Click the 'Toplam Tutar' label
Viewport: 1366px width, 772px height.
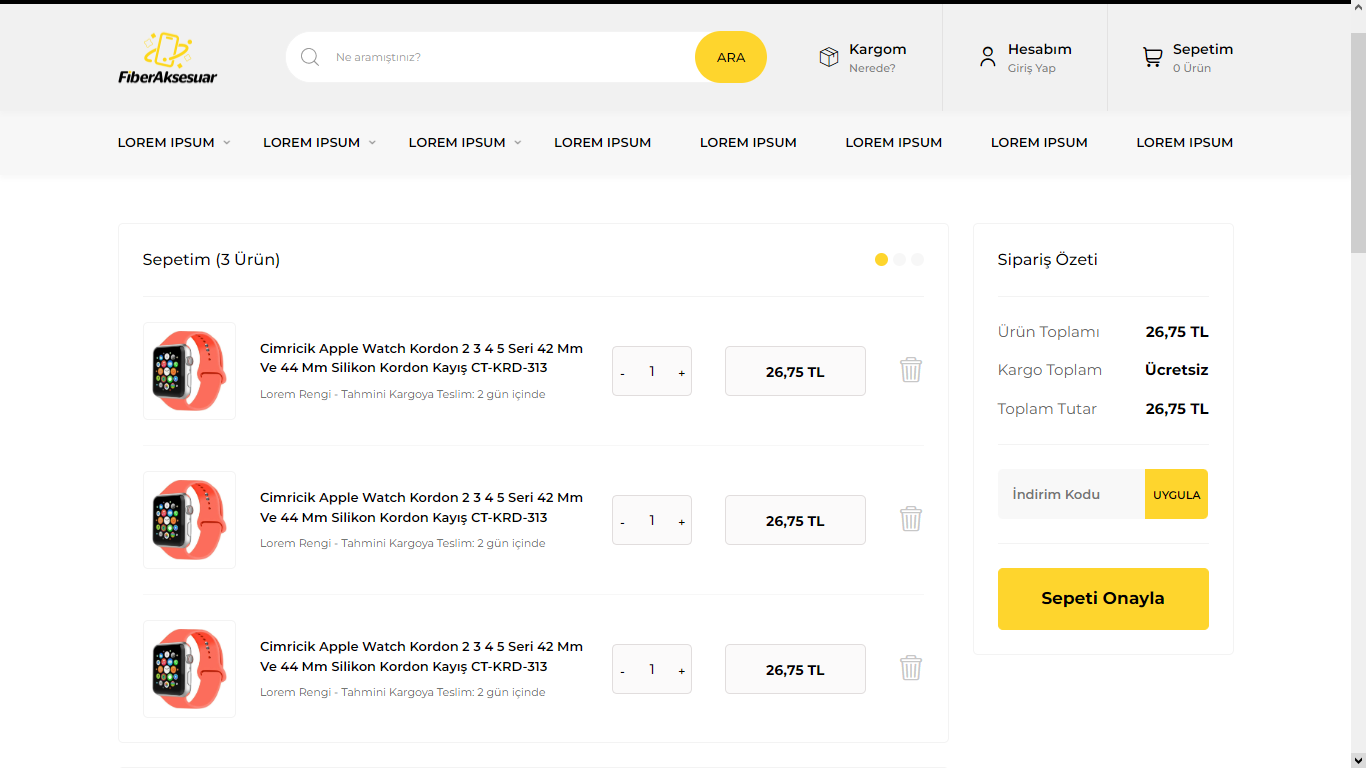click(x=1047, y=409)
